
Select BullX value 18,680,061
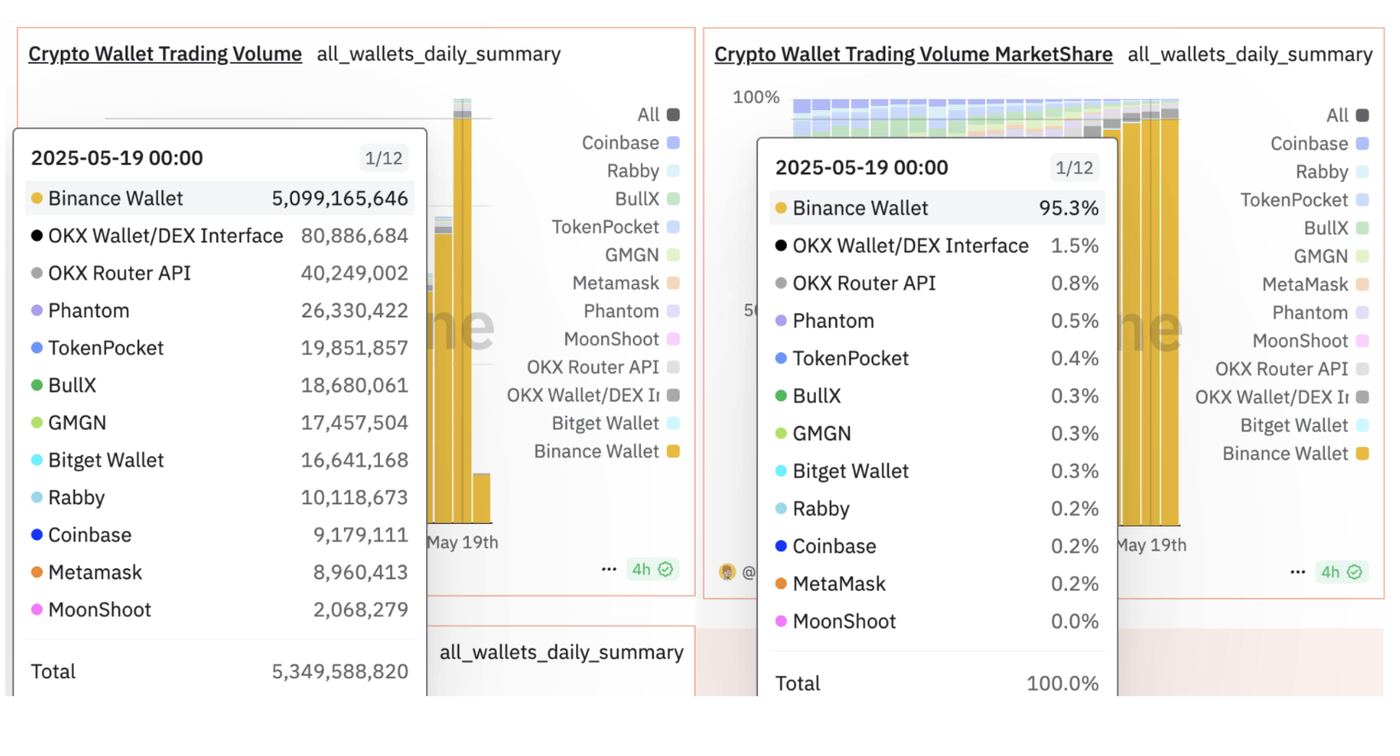tap(355, 385)
